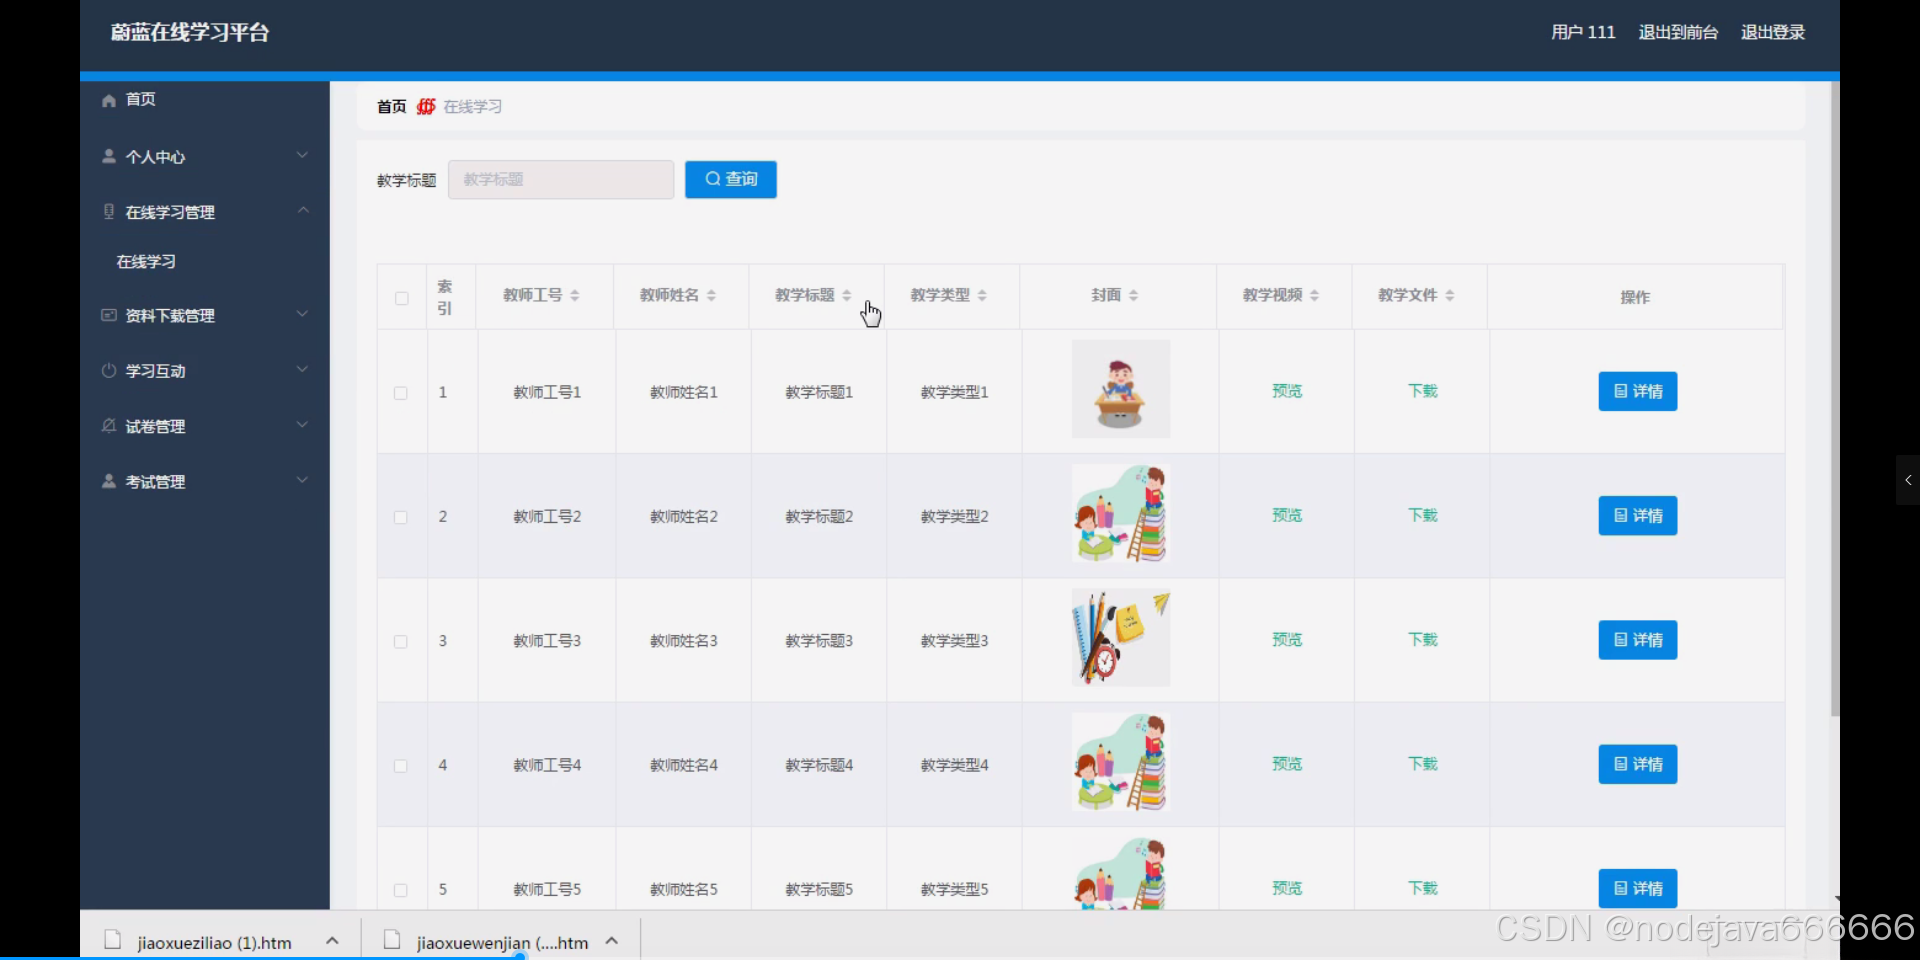1920x960 pixels.
Task: Open 详情 for row 4
Action: [1638, 764]
